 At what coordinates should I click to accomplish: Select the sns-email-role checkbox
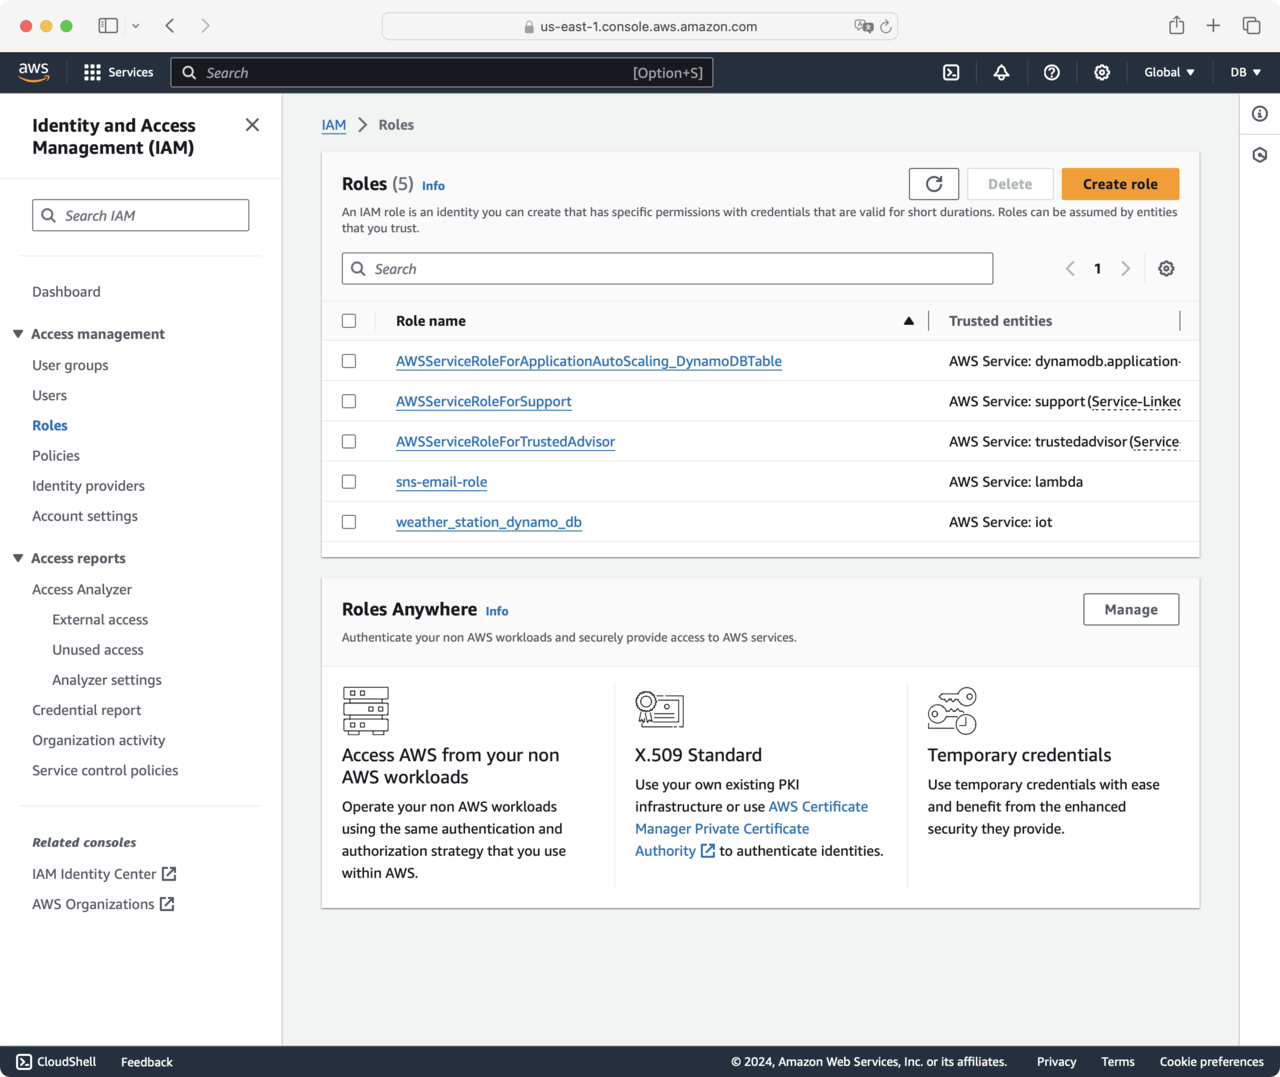(349, 482)
